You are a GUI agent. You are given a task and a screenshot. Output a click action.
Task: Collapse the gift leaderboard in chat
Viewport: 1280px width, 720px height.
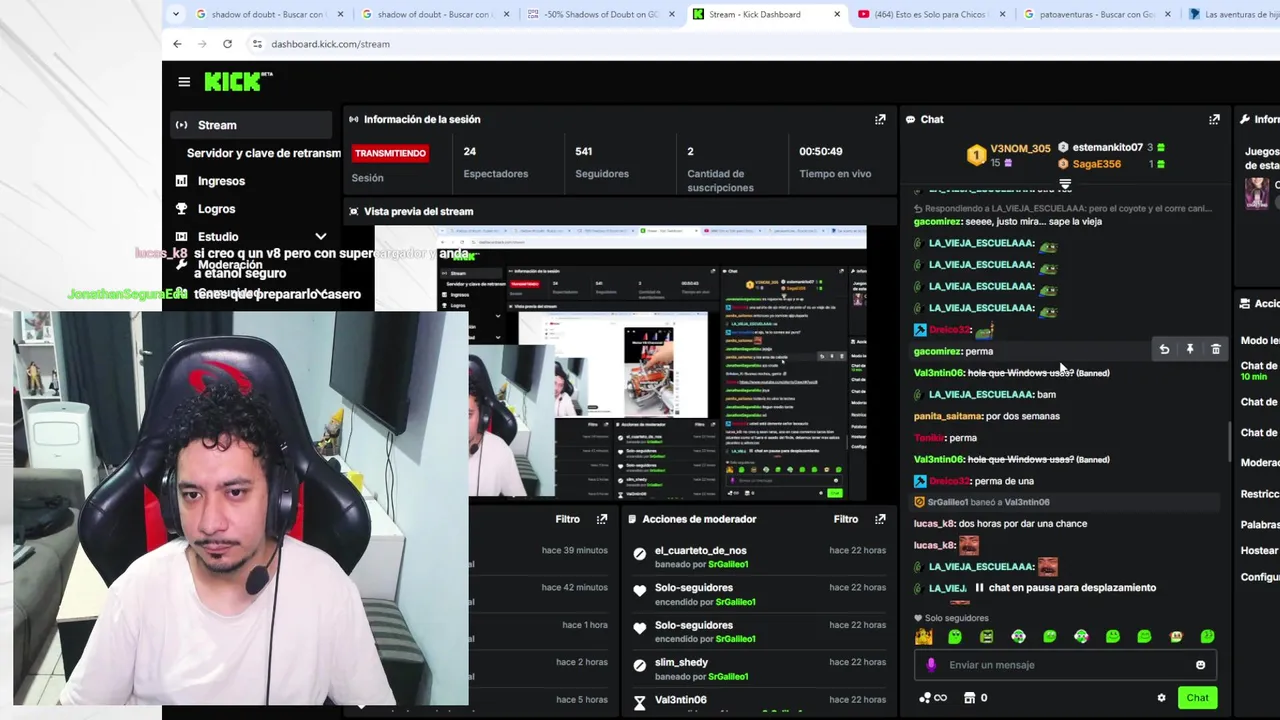coord(1065,184)
